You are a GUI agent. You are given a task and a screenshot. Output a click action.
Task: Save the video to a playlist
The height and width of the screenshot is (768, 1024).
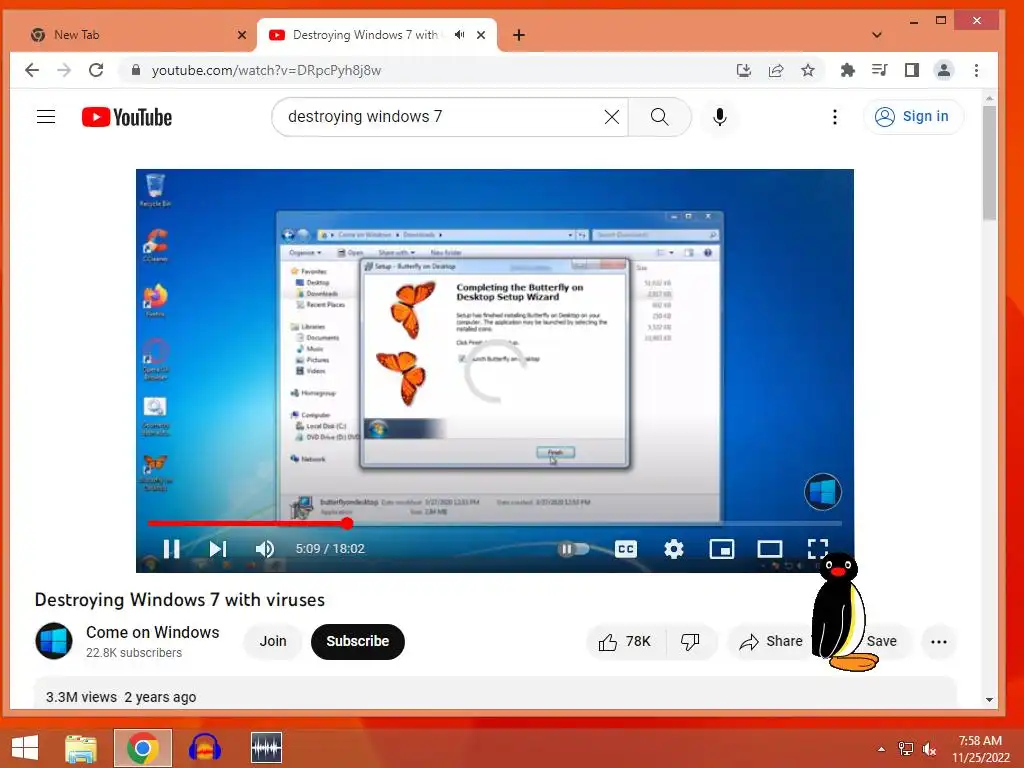[882, 641]
